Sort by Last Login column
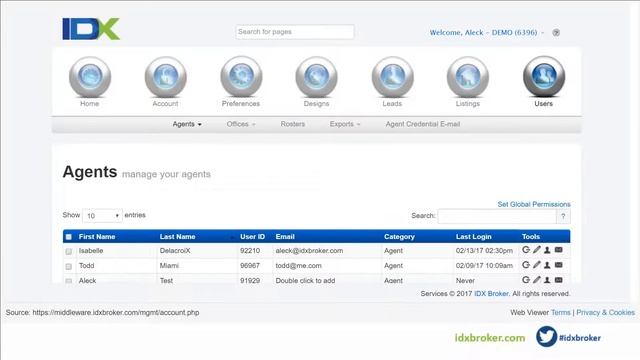Viewport: 640px width, 360px height. click(x=473, y=237)
